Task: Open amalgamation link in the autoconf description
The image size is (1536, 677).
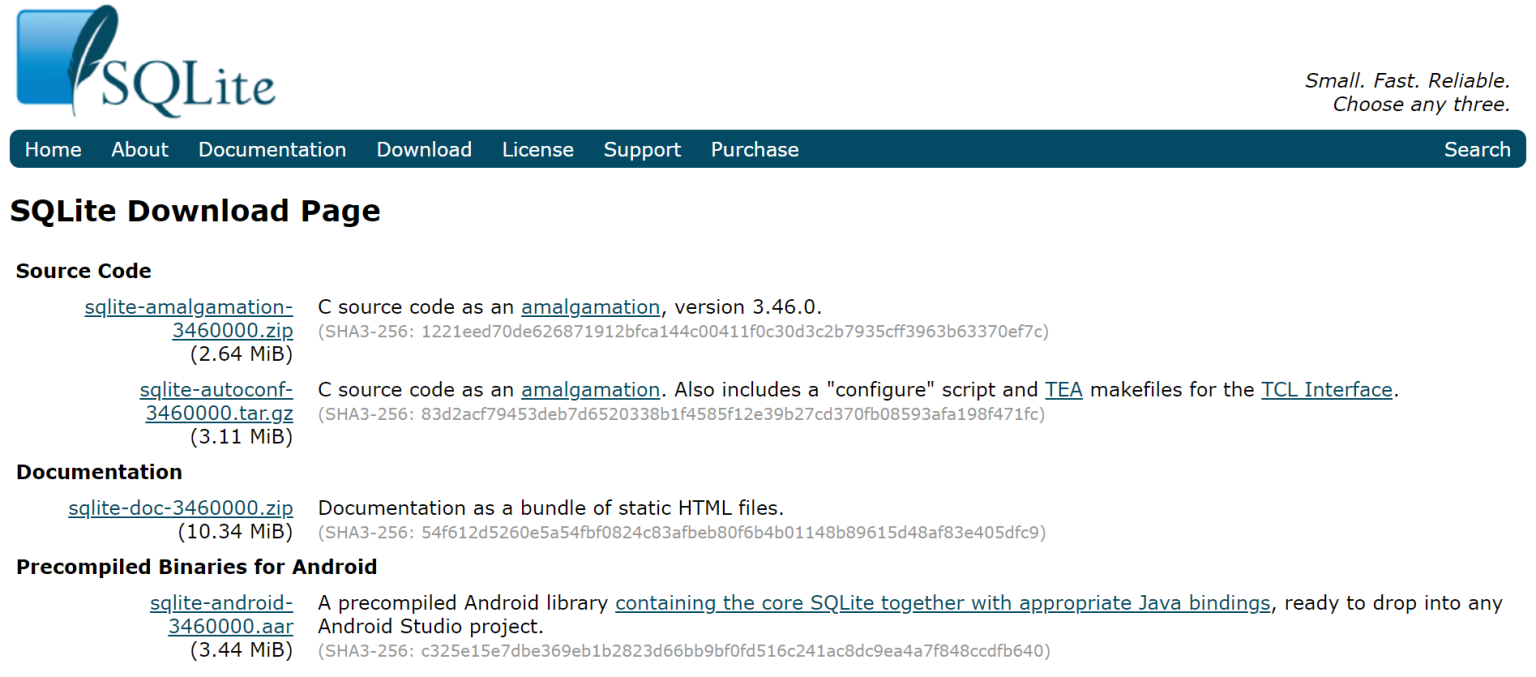Action: point(590,389)
